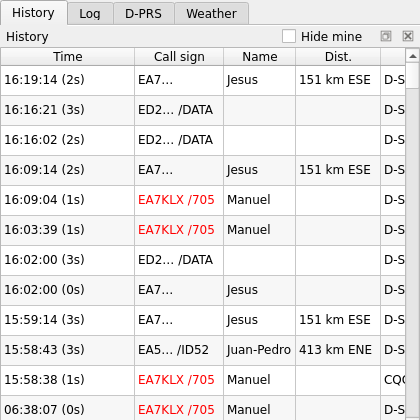Screen dimensions: 420x420
Task: Click the vertical scrollbar track
Action: (x=413, y=253)
